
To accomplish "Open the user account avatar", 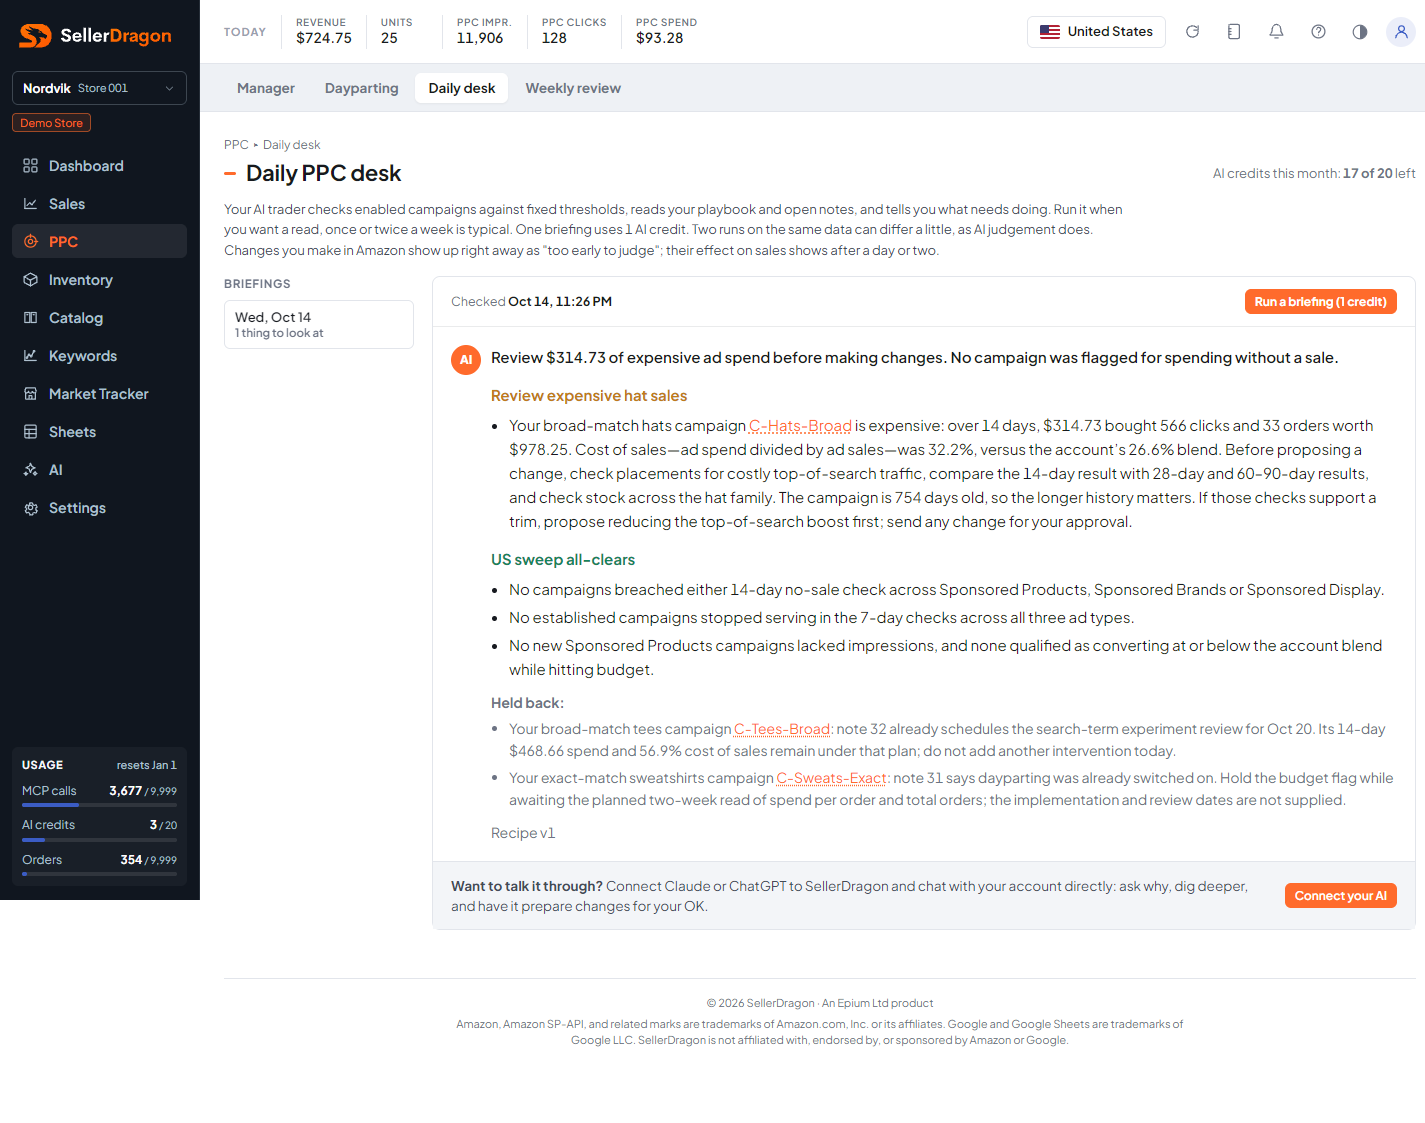I will point(1401,32).
